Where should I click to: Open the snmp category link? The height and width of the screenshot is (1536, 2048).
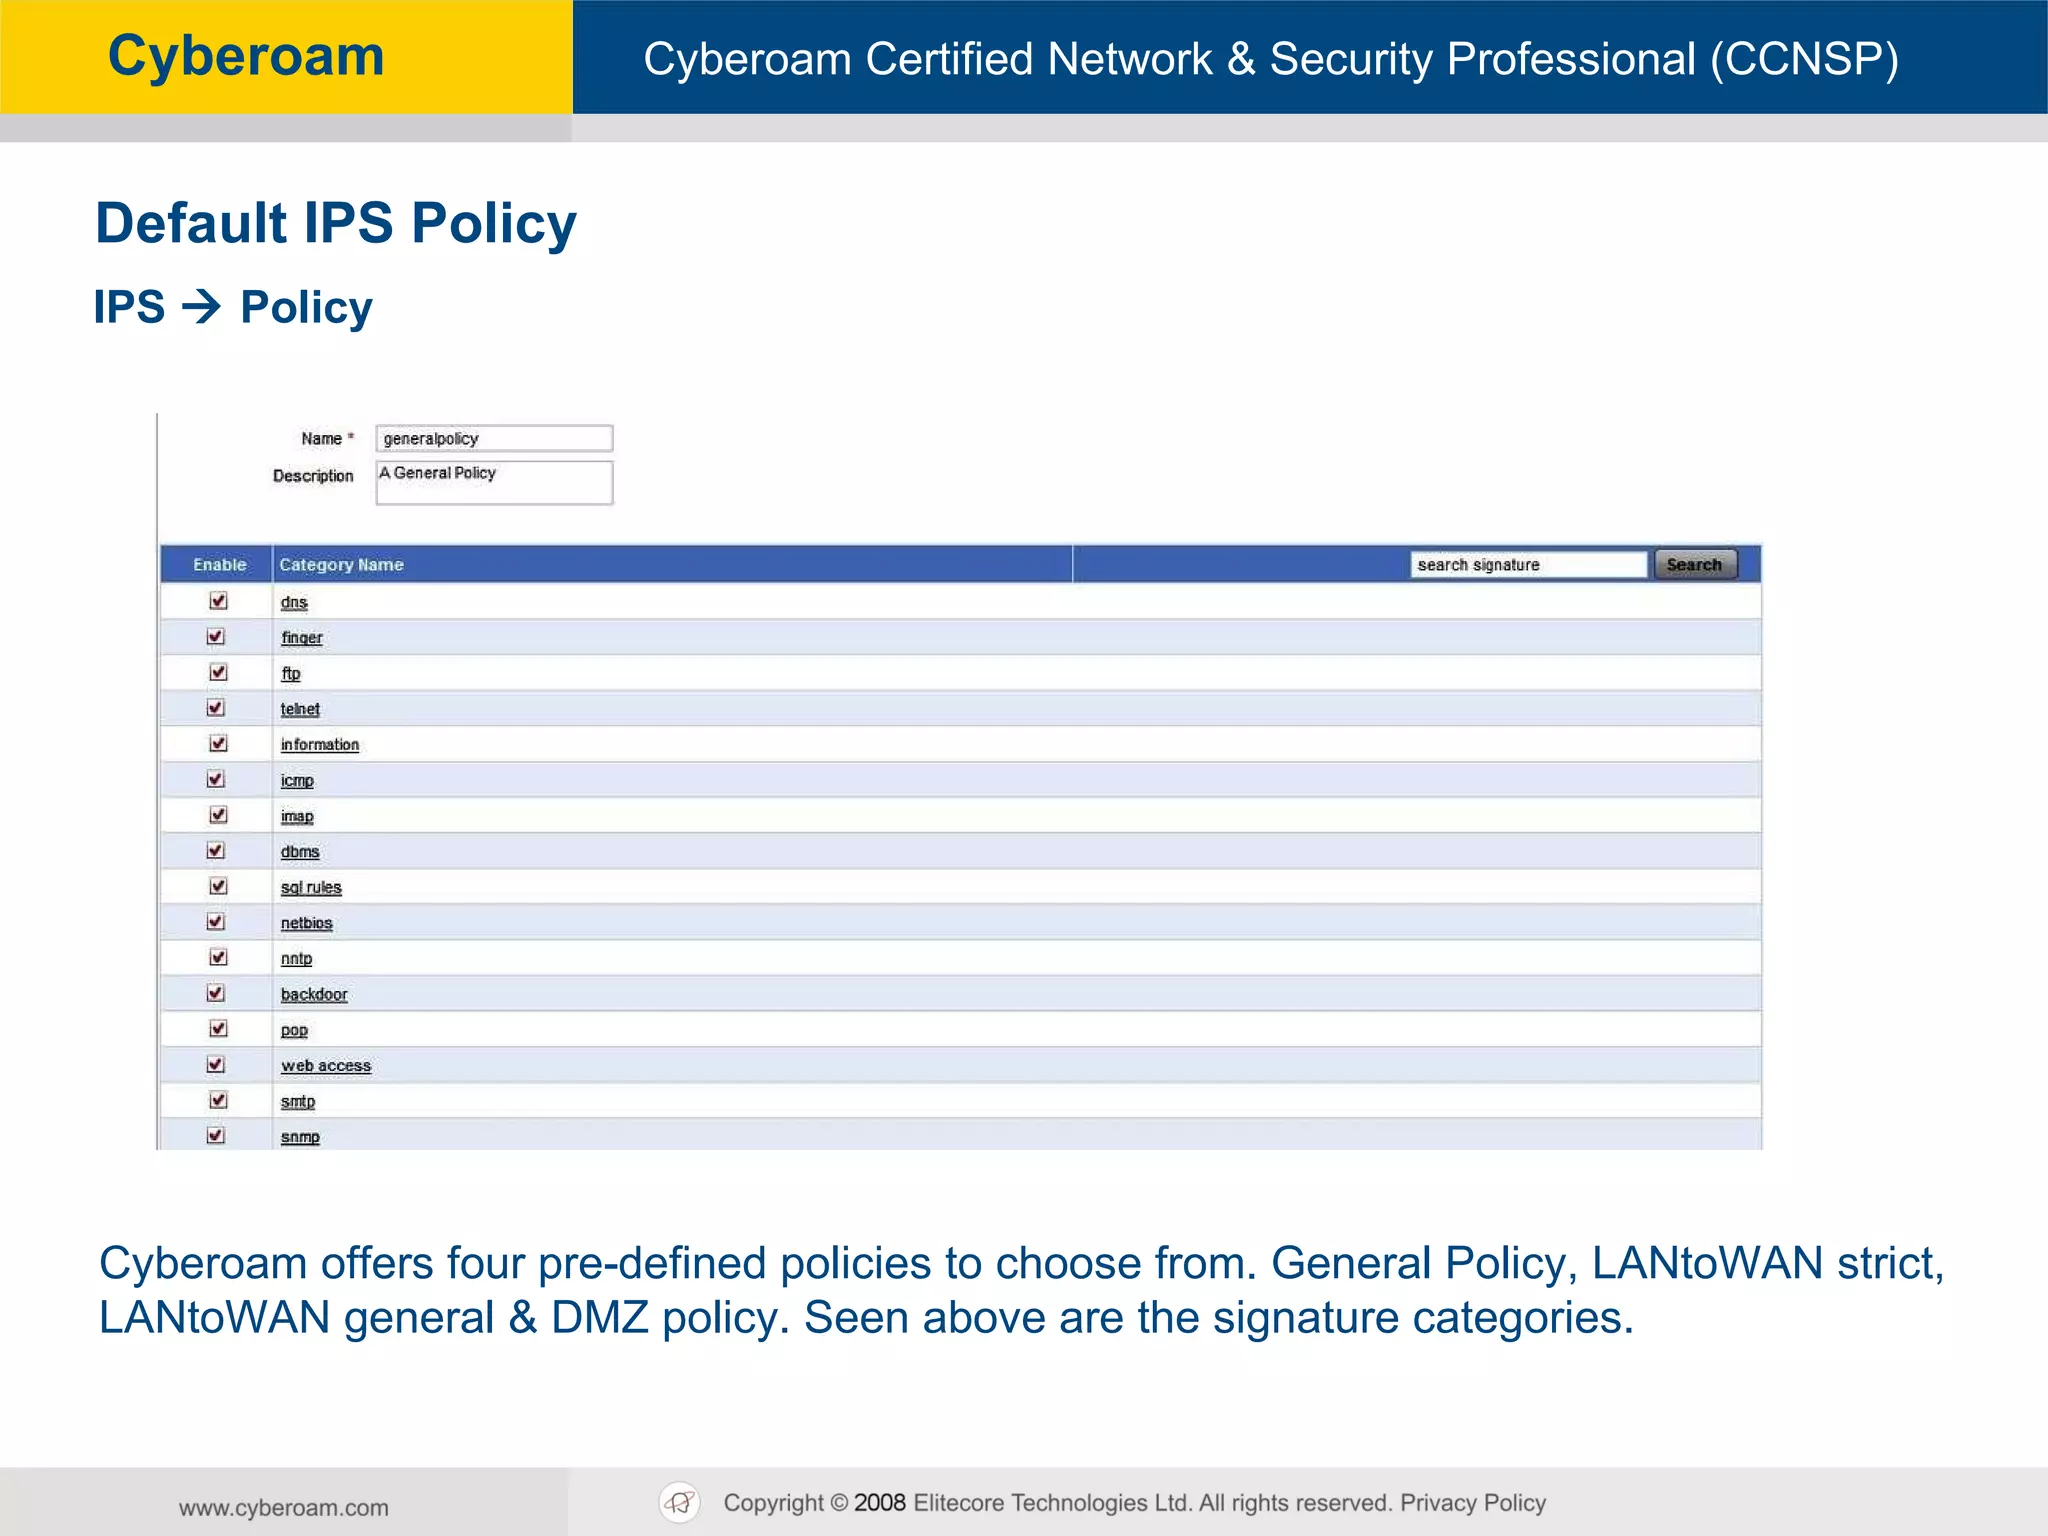click(300, 1137)
